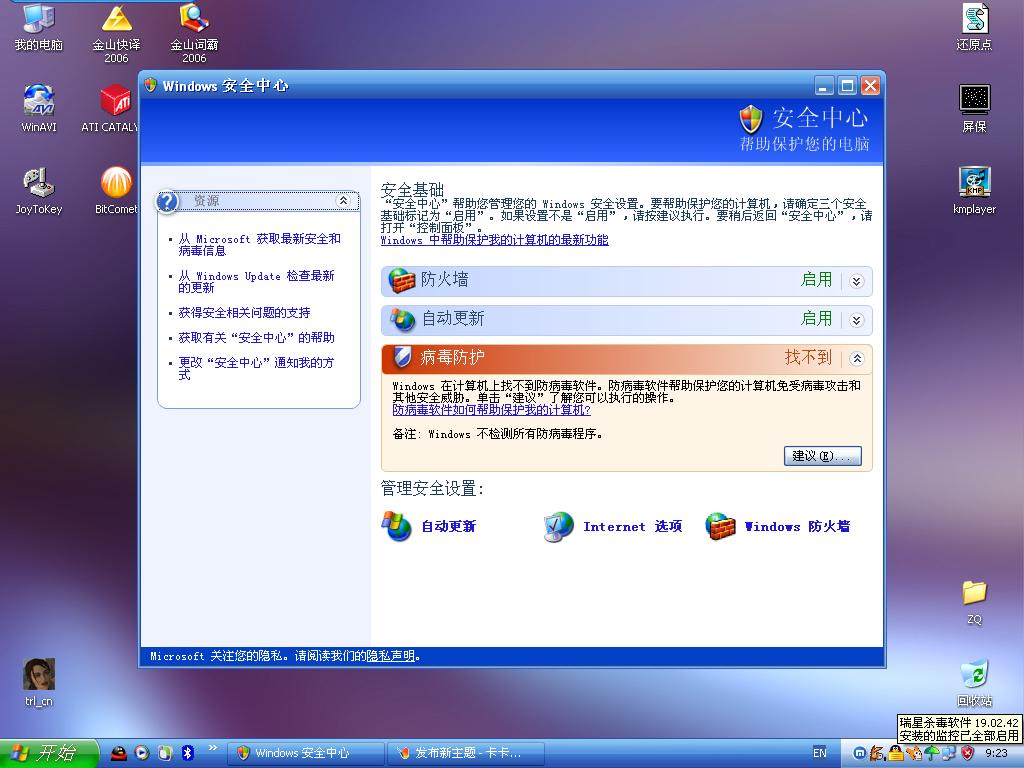Select the 还原点 desktop icon
The width and height of the screenshot is (1024, 768).
pos(974,27)
